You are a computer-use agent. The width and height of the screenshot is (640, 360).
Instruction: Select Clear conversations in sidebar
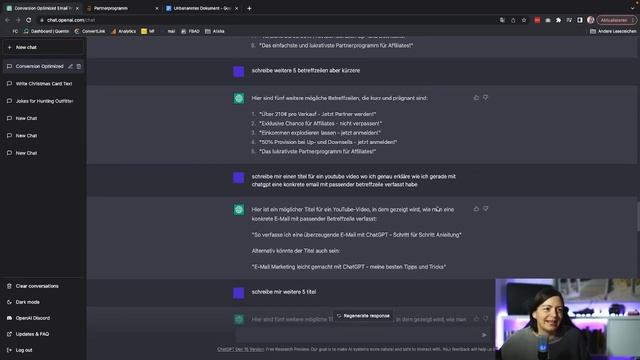click(43, 286)
